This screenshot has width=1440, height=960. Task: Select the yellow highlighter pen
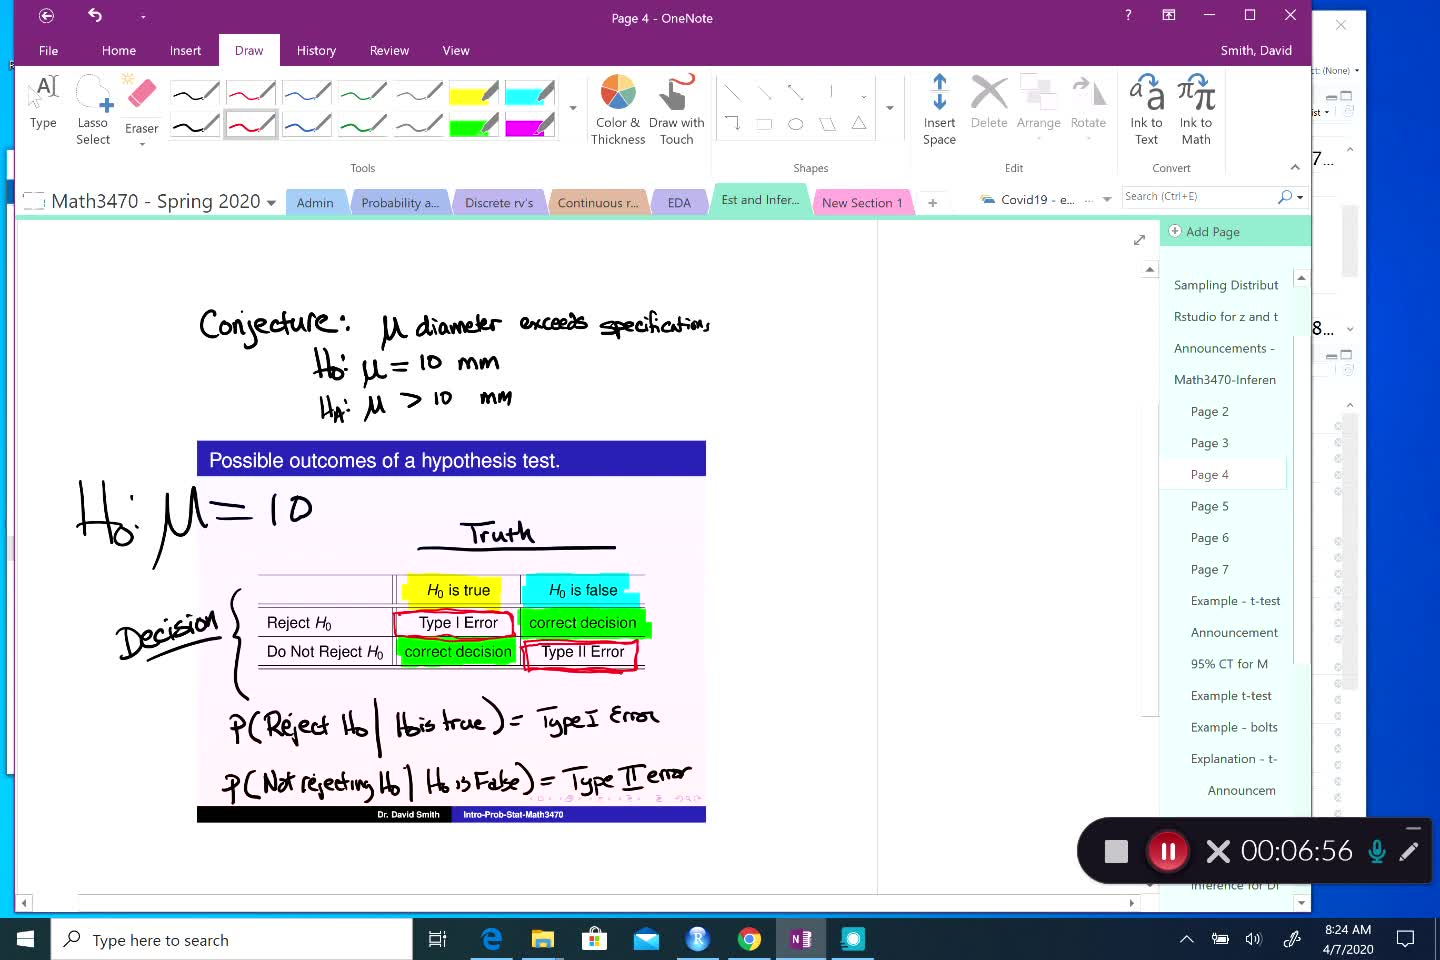tap(474, 94)
